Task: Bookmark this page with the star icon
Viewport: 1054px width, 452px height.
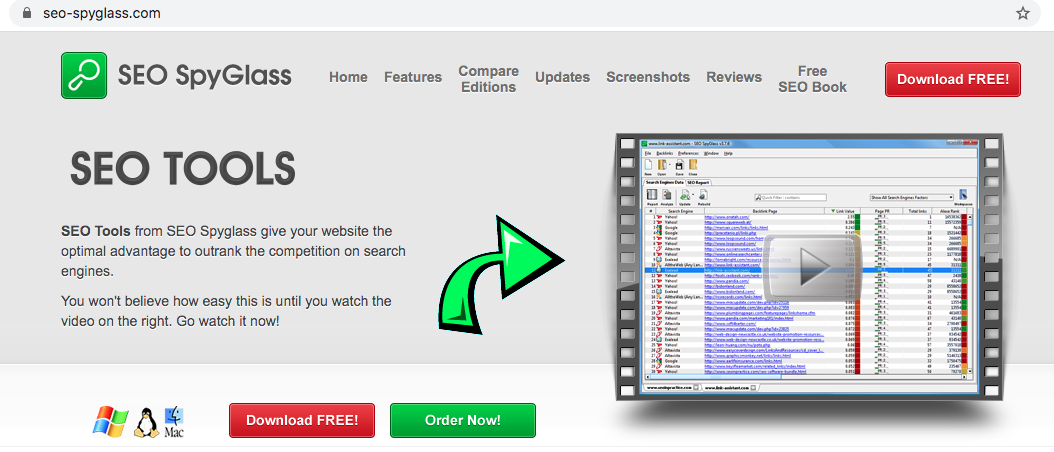Action: click(1022, 13)
